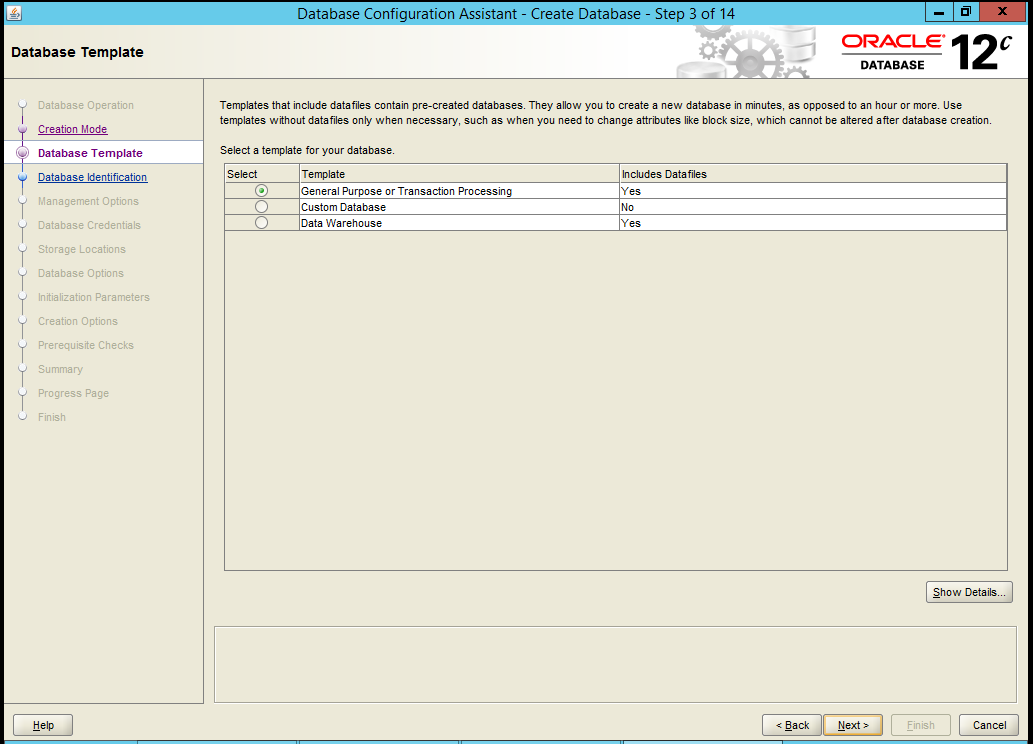Cancel the database creation wizard

coord(989,725)
